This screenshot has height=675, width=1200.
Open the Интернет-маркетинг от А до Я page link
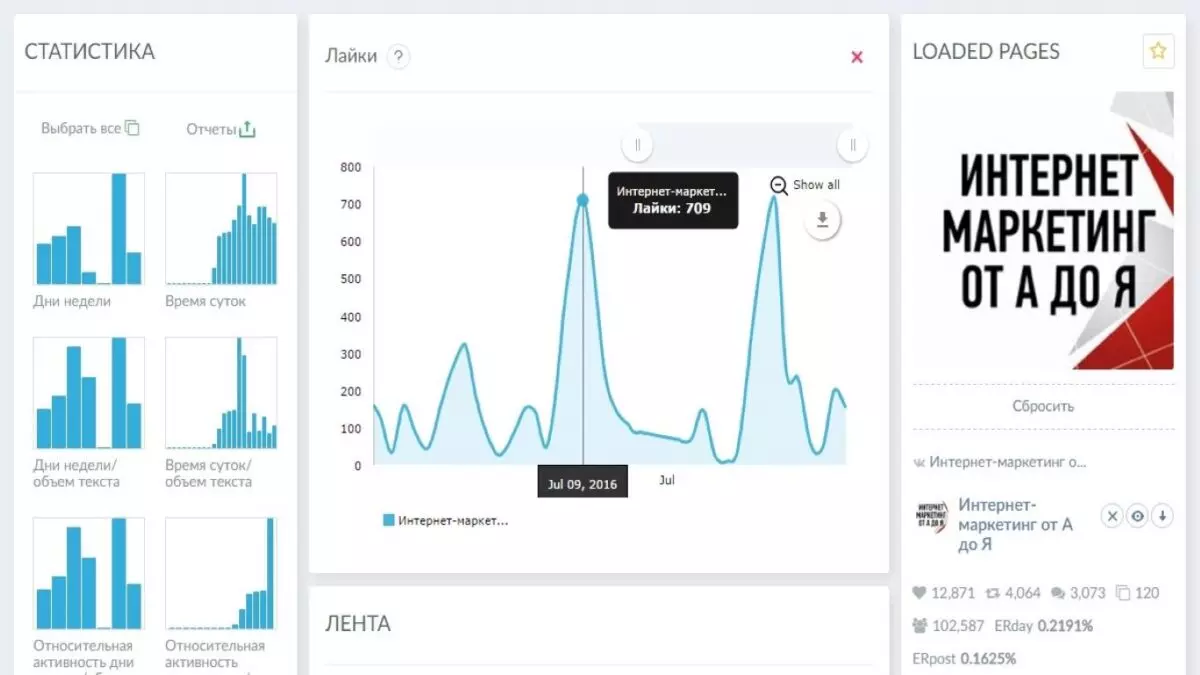click(x=1015, y=524)
